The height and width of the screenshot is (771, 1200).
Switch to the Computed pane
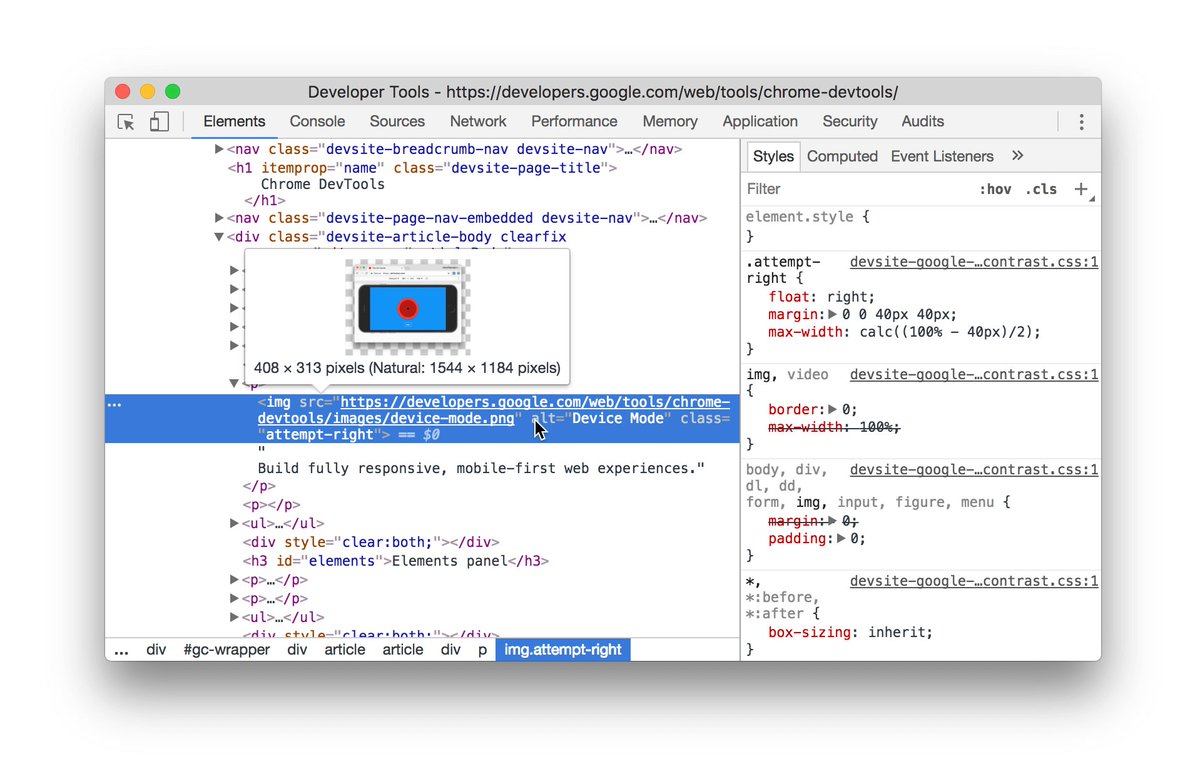(x=842, y=156)
